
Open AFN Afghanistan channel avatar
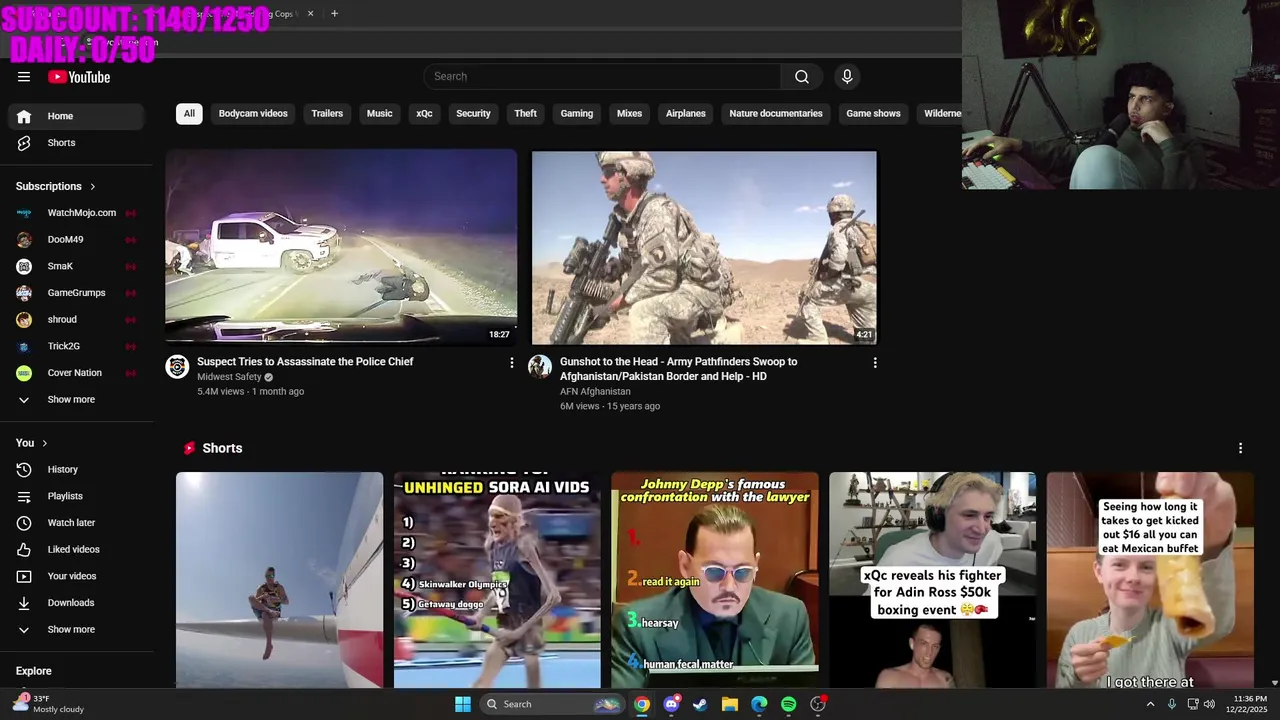click(x=540, y=367)
